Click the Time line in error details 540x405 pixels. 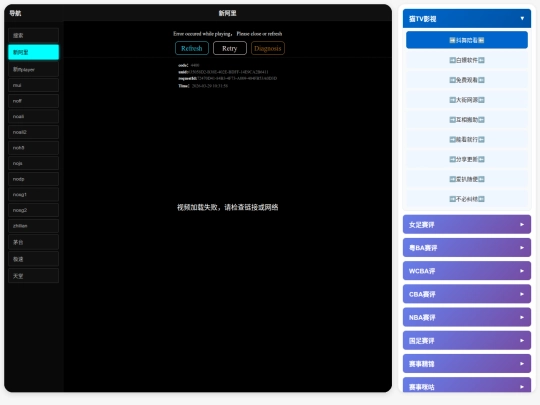[x=203, y=86]
